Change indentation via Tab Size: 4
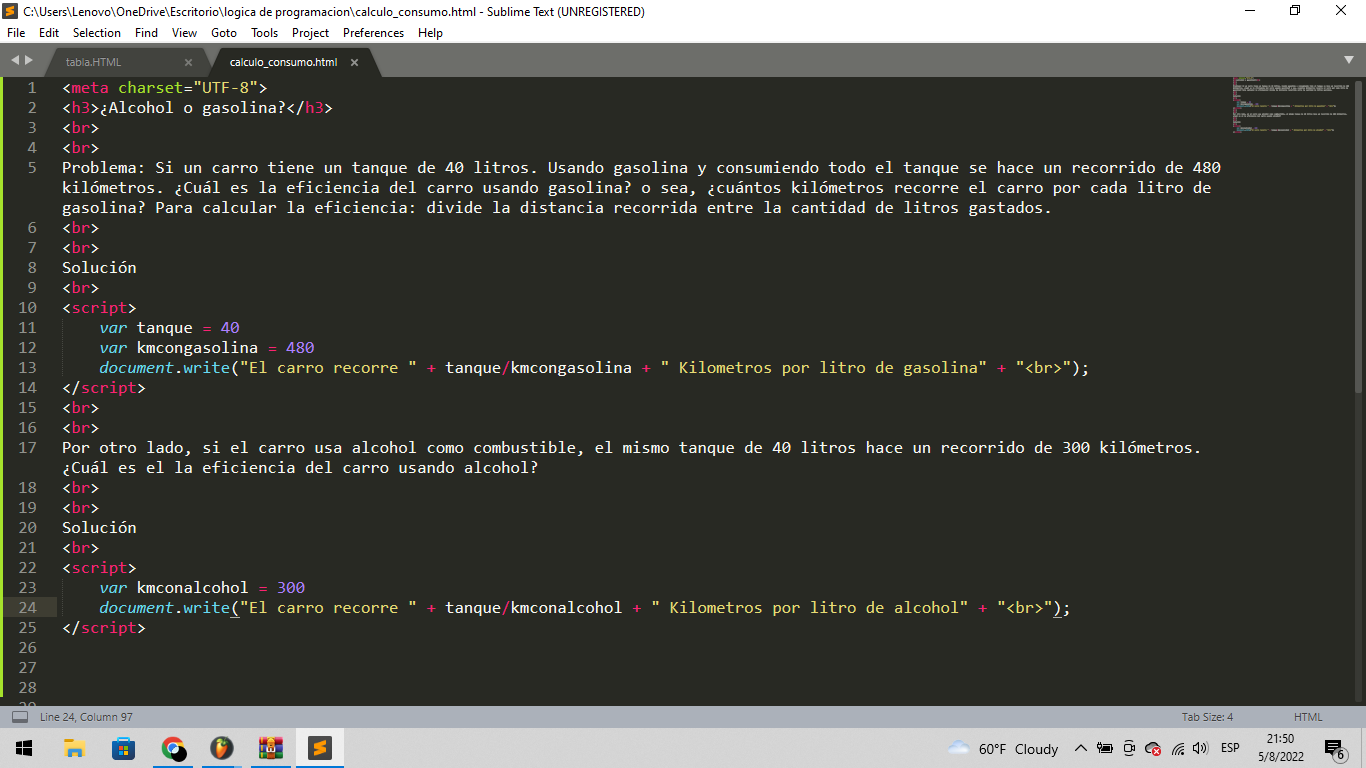The height and width of the screenshot is (768, 1366). click(x=1207, y=717)
